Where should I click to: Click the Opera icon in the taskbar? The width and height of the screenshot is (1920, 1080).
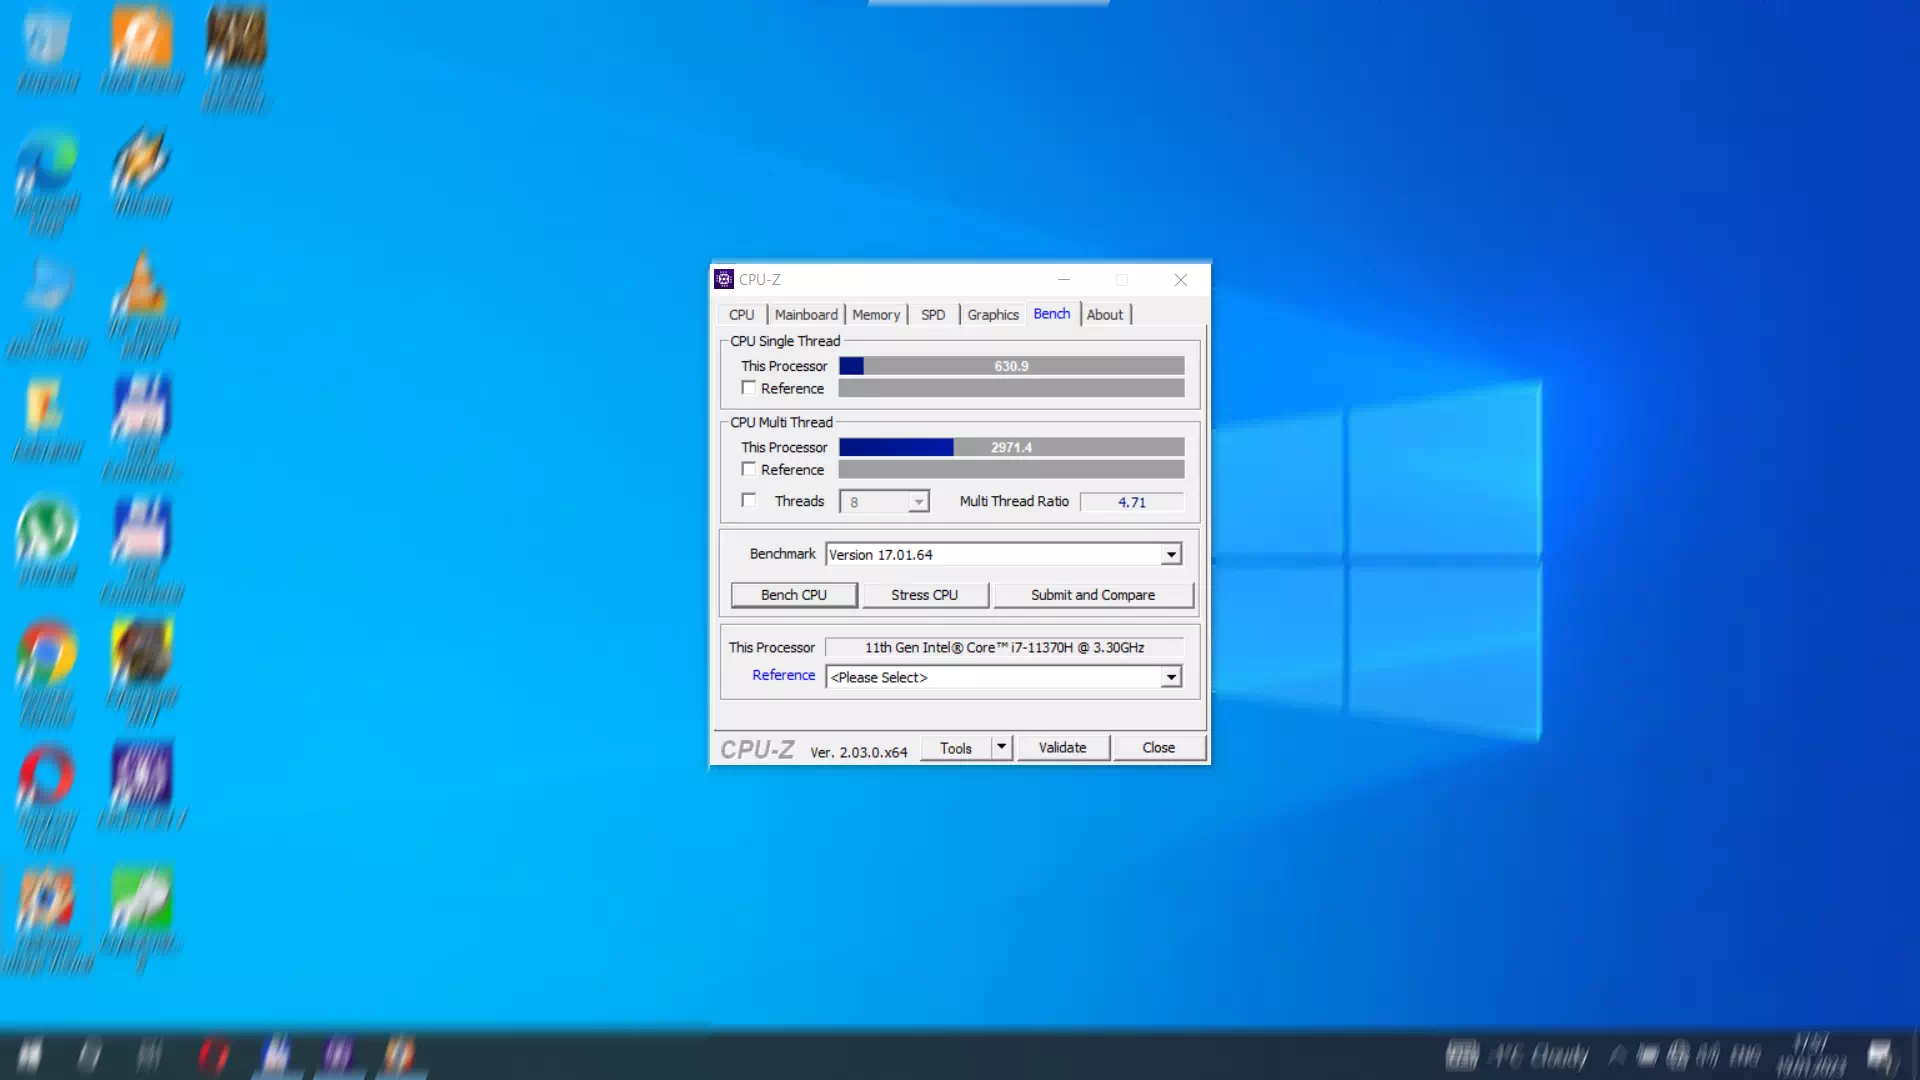coord(213,1054)
